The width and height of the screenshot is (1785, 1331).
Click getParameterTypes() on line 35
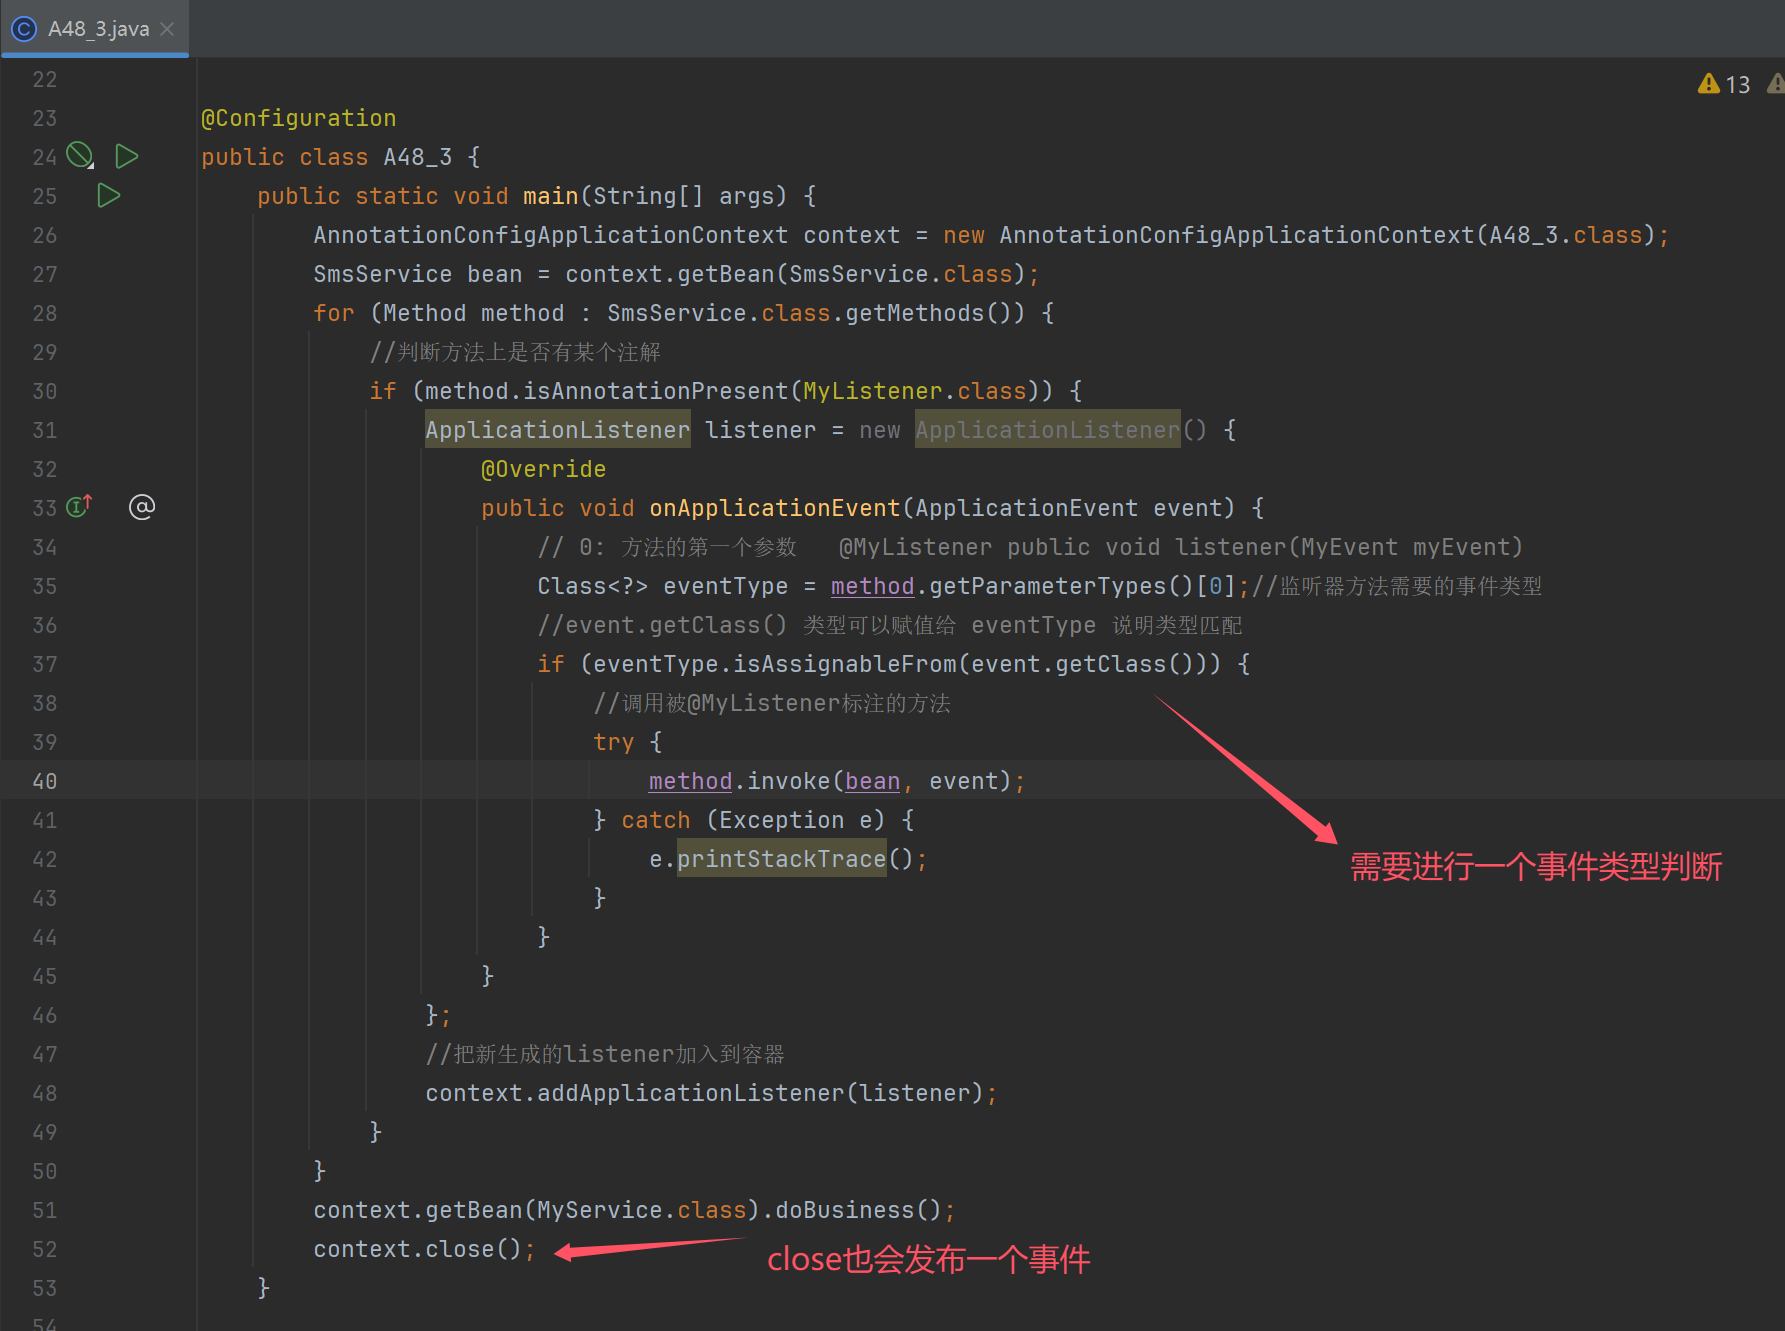point(1061,586)
